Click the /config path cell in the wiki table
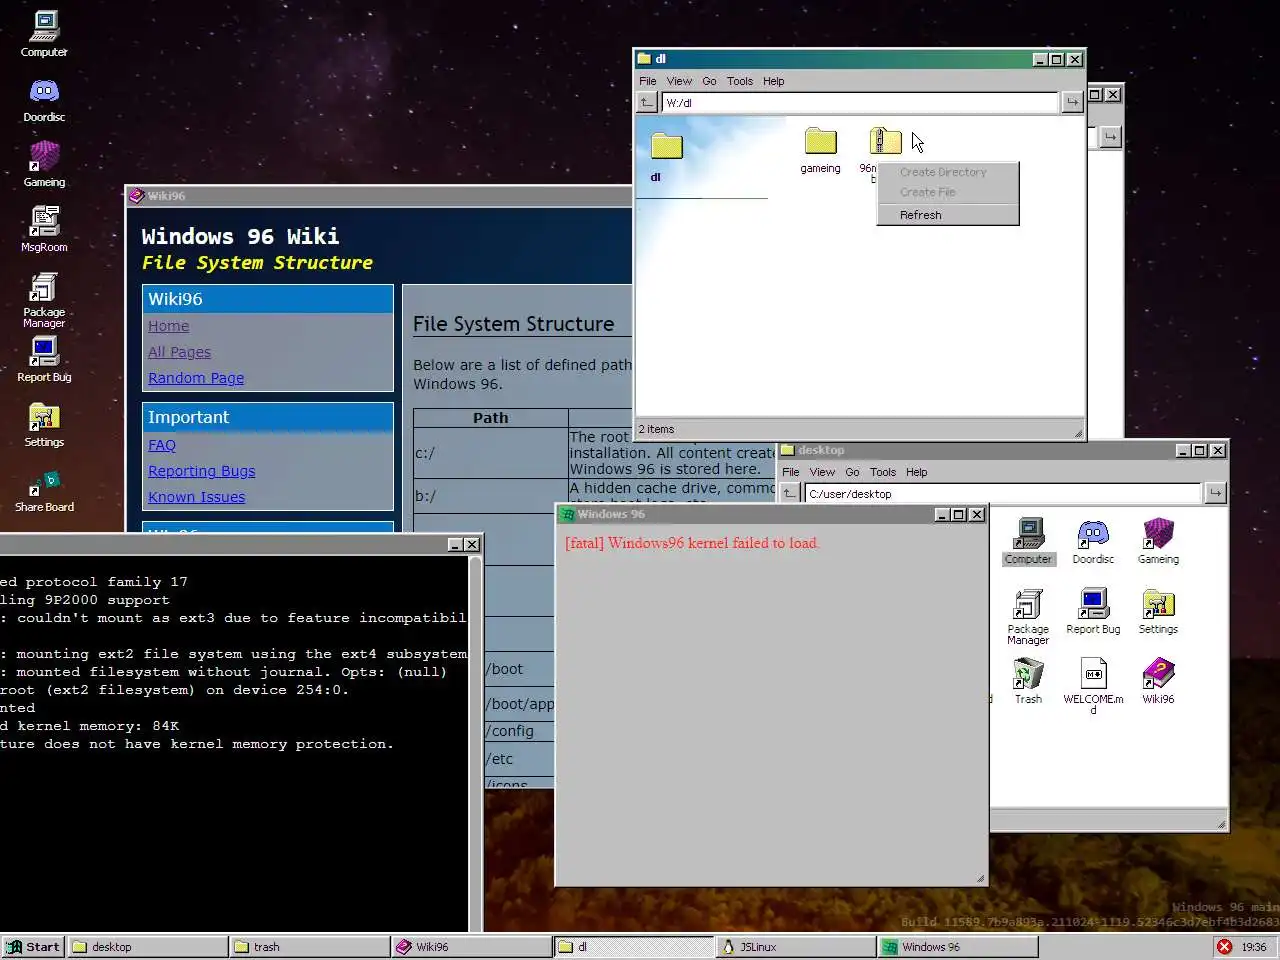 519,731
